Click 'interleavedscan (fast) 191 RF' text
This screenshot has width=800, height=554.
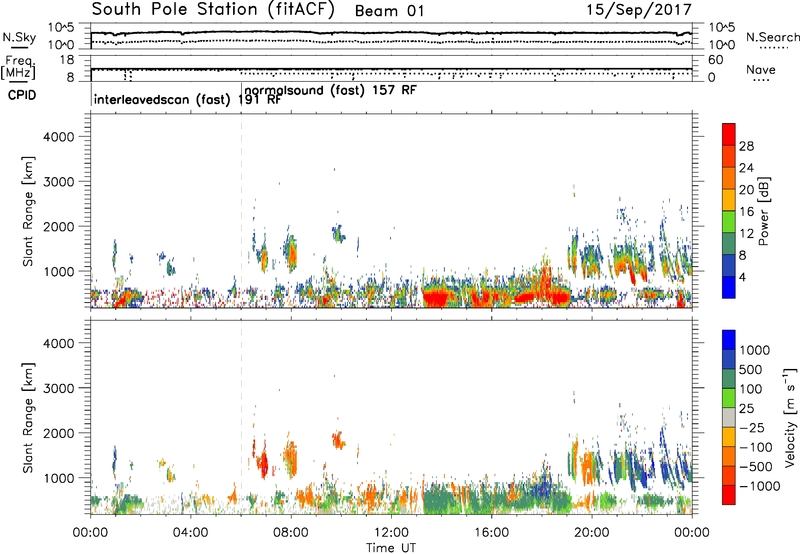click(187, 99)
